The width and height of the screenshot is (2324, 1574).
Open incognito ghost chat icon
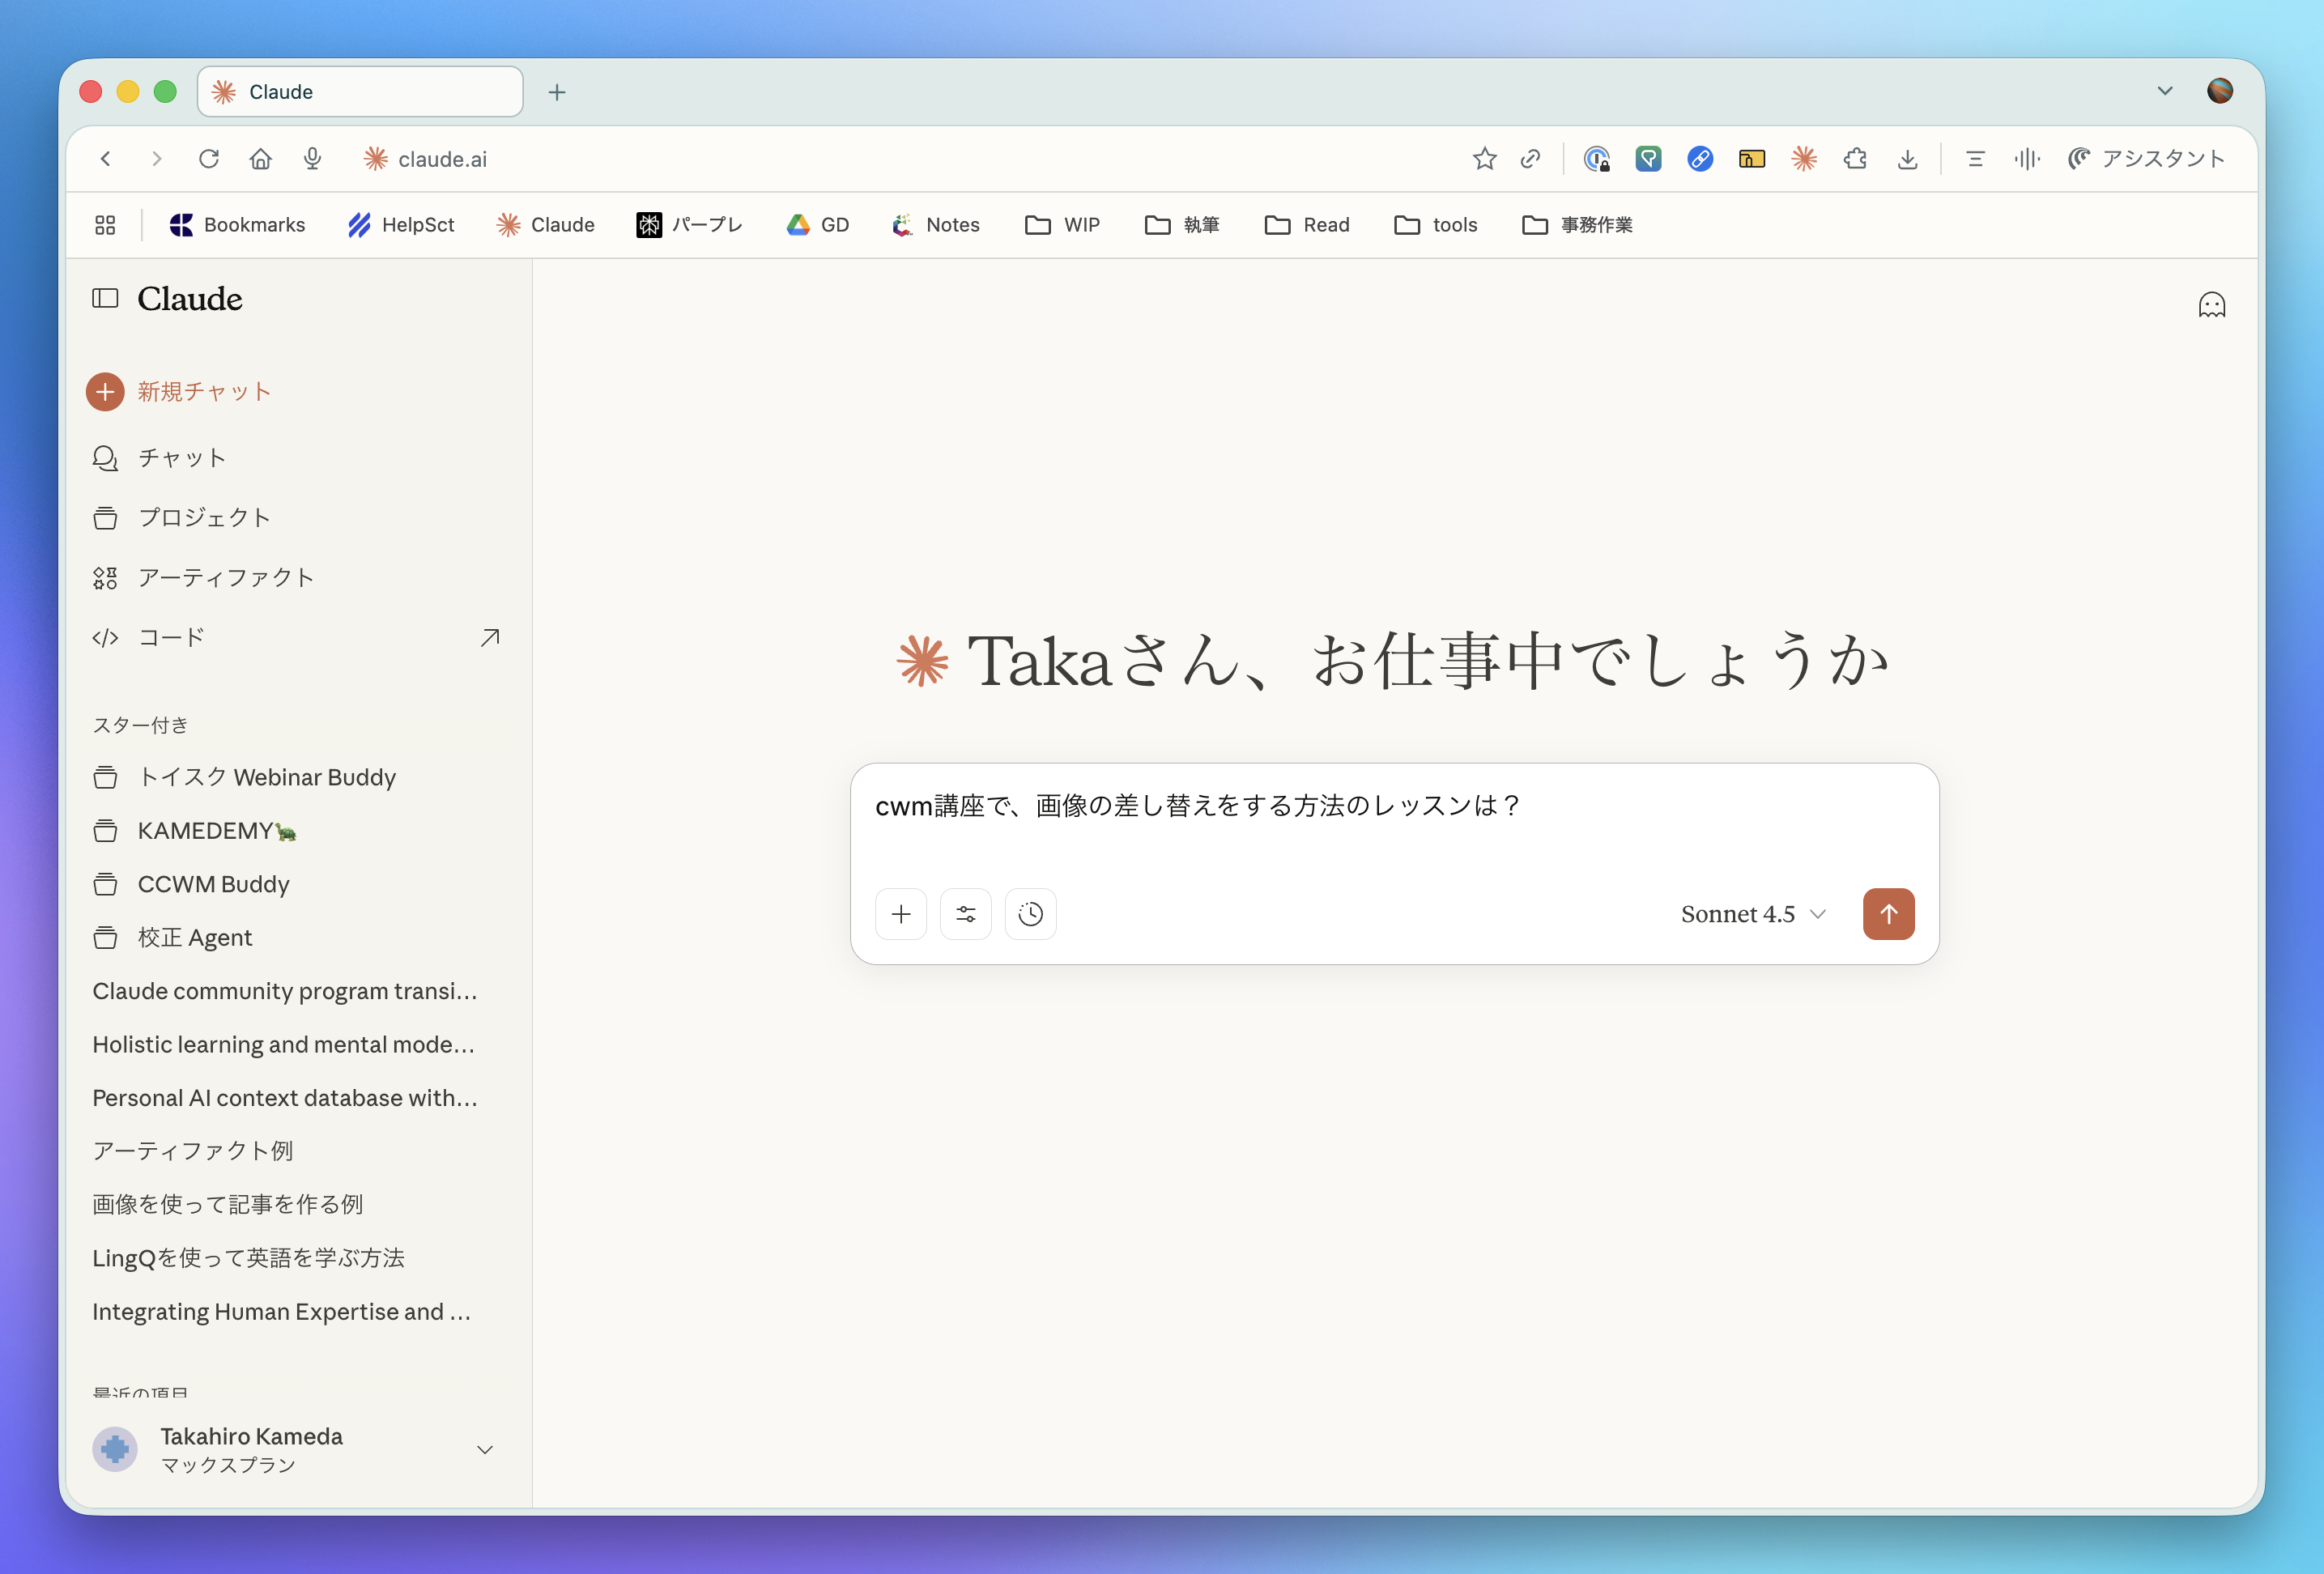click(2211, 305)
